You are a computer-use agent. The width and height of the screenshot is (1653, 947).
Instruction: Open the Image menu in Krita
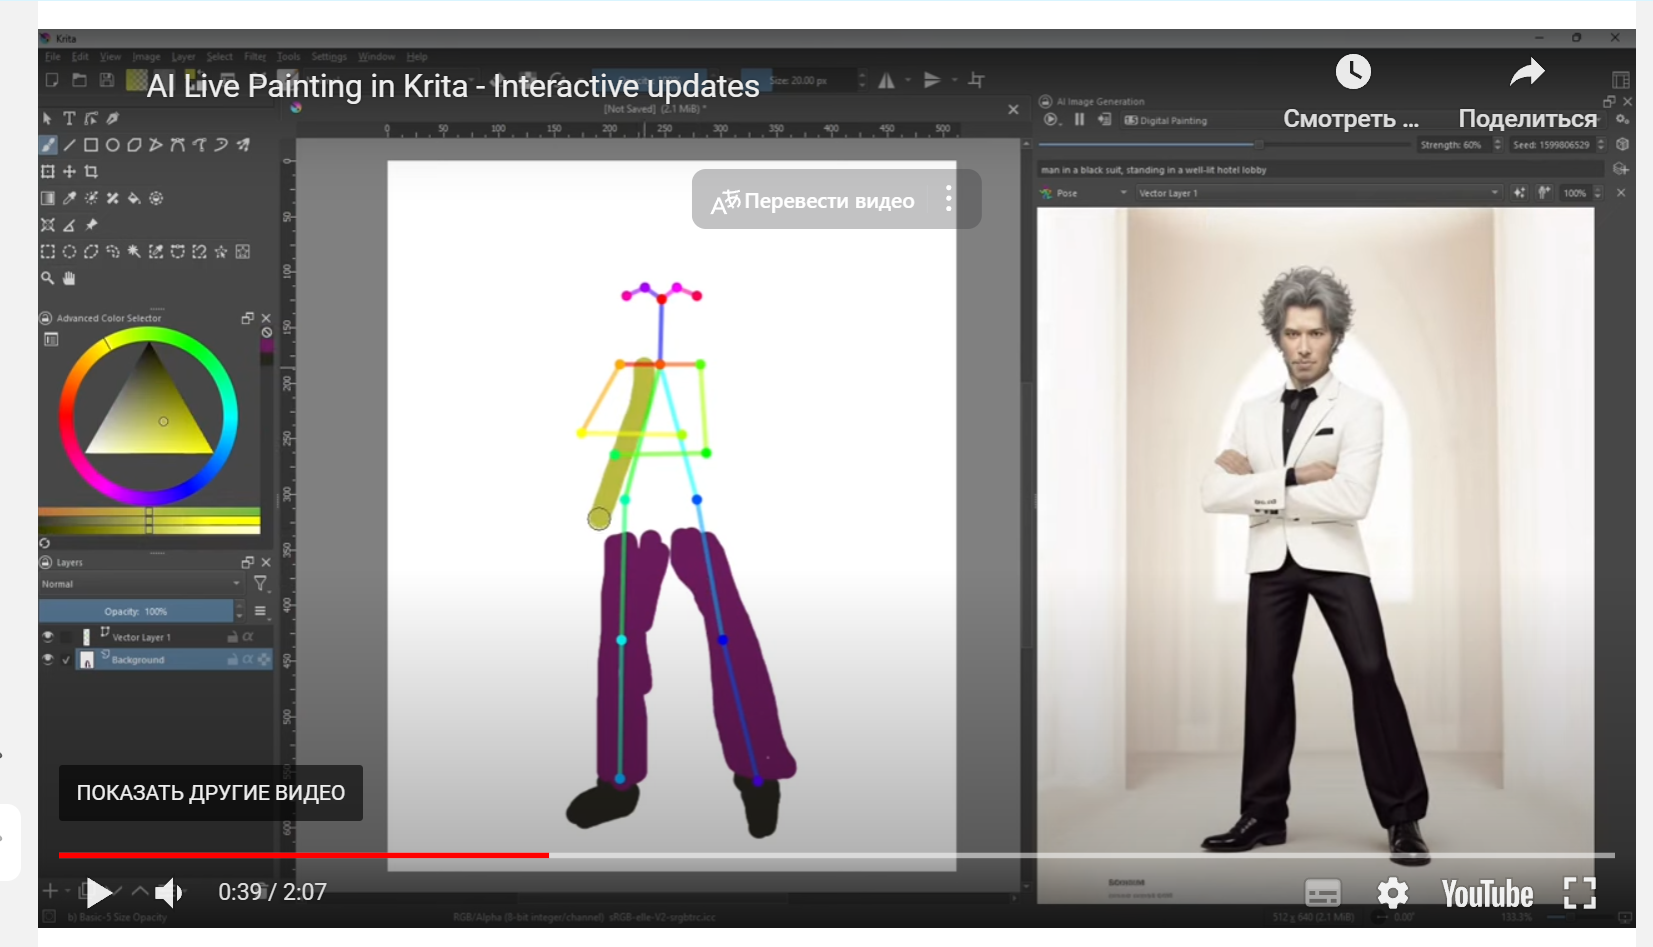146,57
